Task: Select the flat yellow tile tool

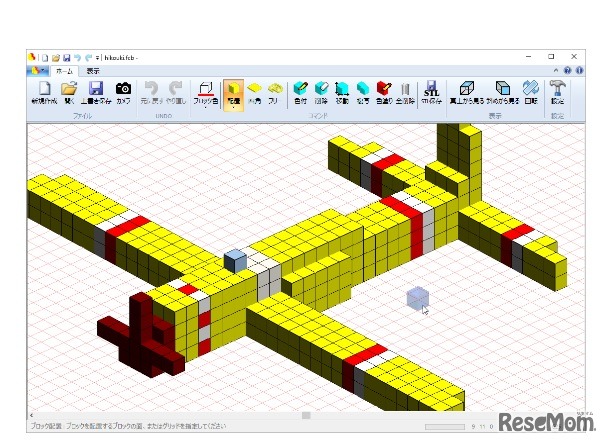Action: coord(254,93)
